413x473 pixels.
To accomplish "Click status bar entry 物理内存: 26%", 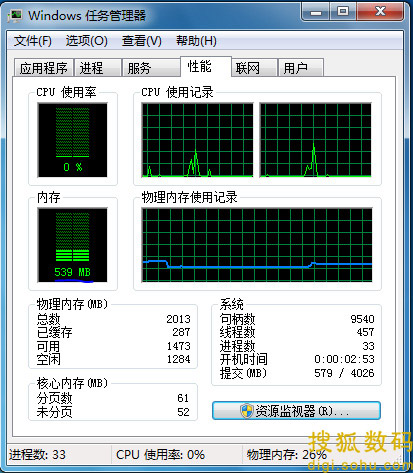I will point(286,455).
